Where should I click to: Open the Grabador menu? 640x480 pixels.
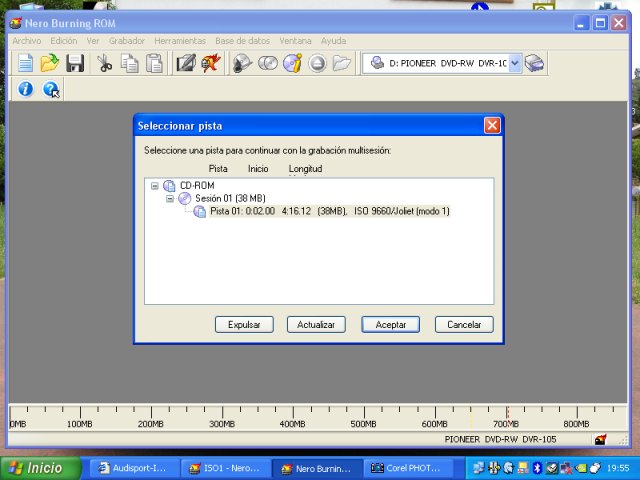coord(127,41)
